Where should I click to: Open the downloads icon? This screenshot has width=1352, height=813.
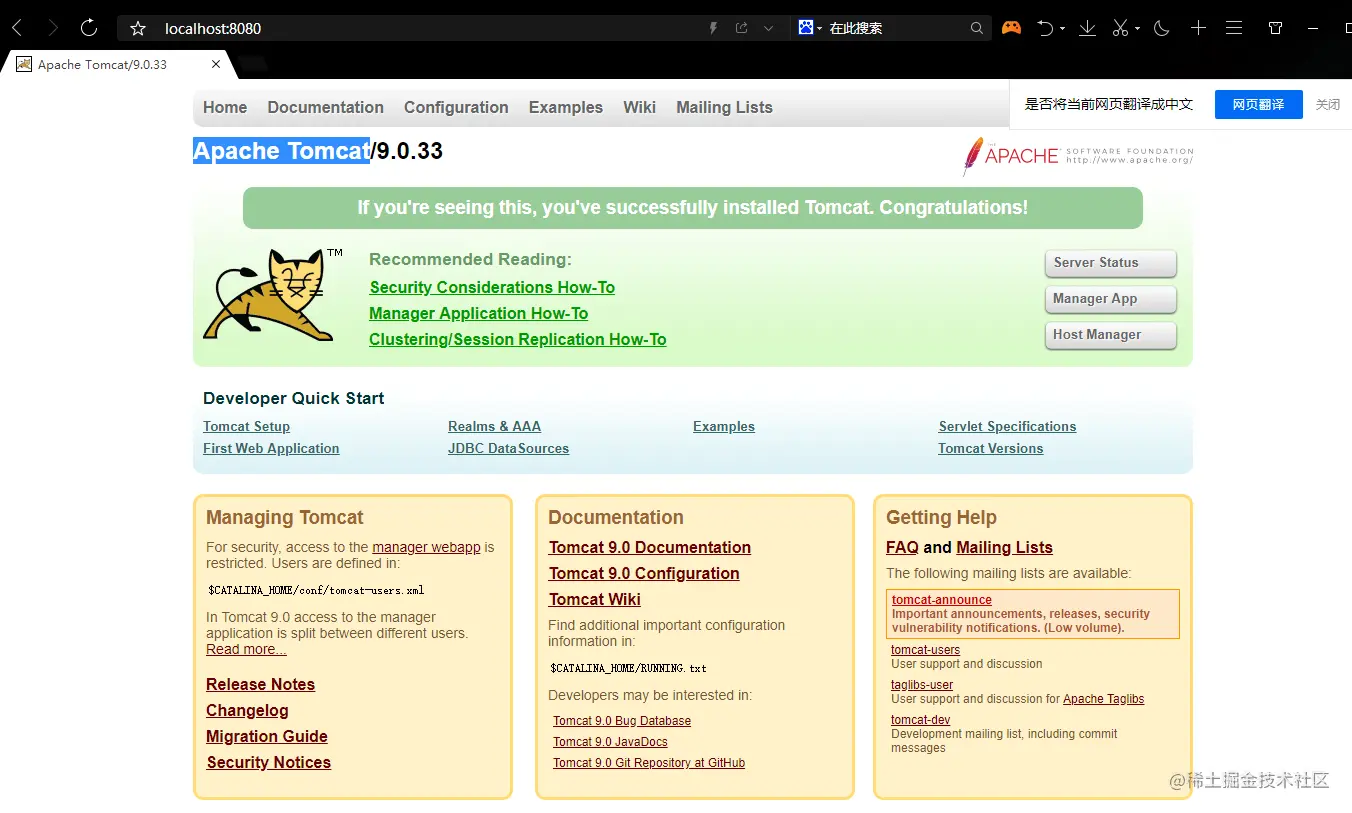click(x=1087, y=28)
